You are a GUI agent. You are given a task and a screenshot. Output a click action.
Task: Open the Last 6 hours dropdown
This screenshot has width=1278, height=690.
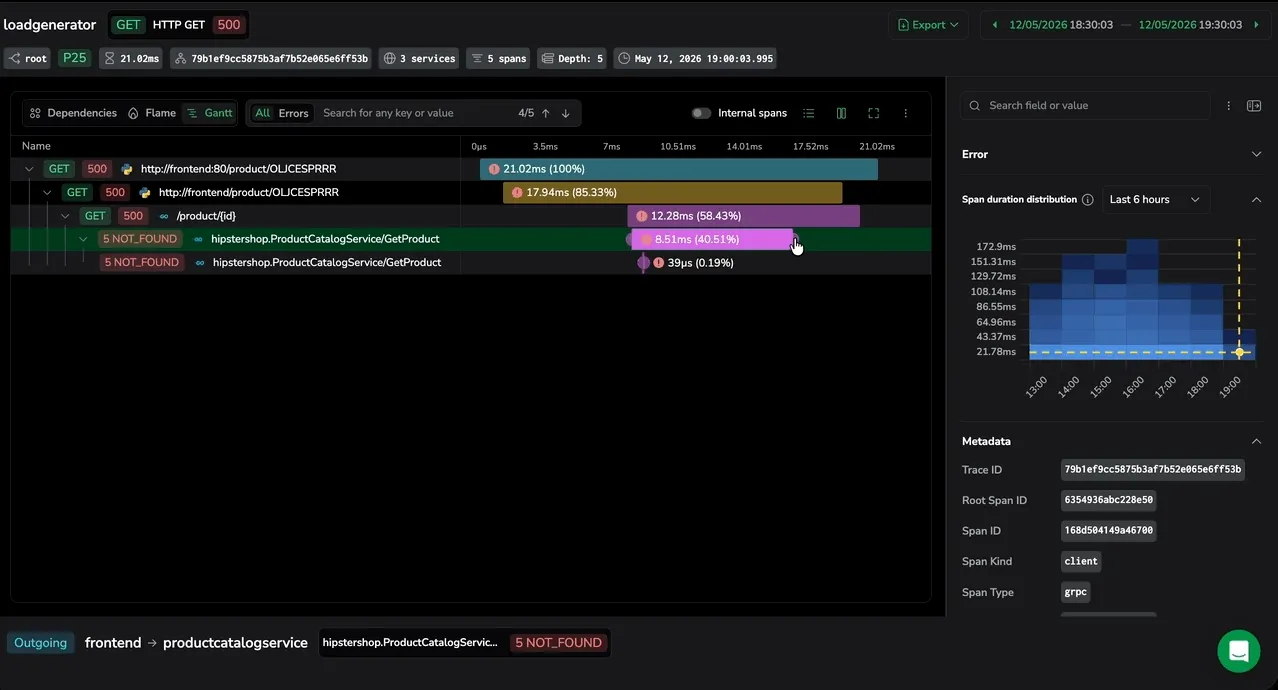click(1155, 199)
